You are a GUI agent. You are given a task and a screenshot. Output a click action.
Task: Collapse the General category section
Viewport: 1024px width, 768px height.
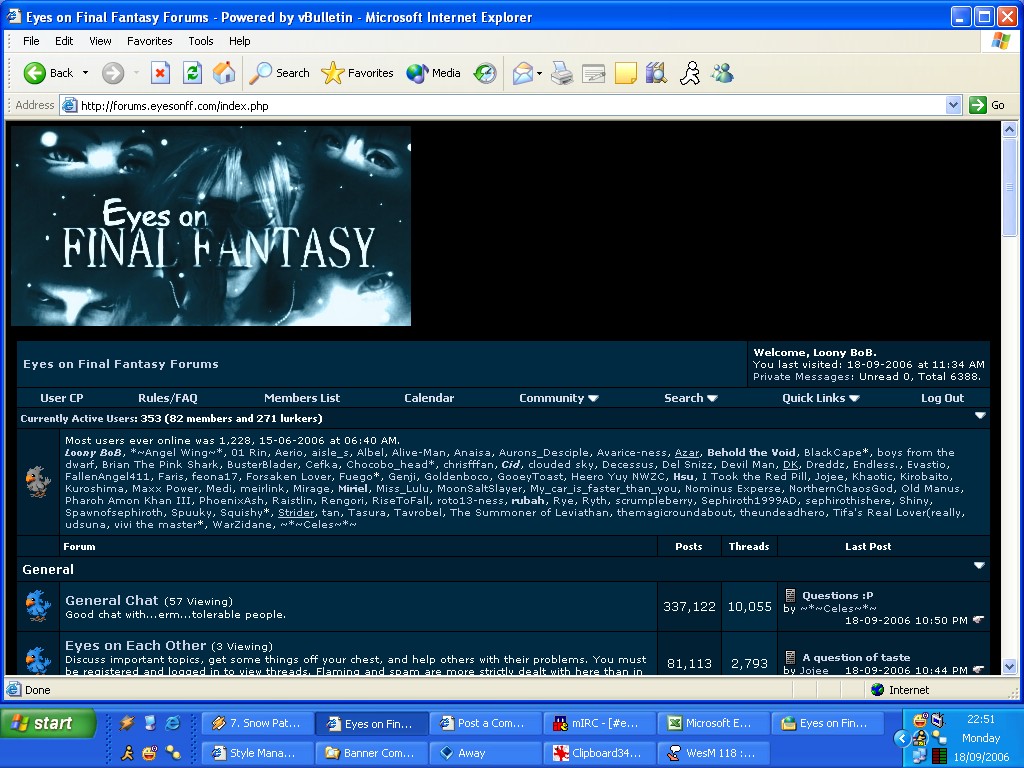coord(979,566)
